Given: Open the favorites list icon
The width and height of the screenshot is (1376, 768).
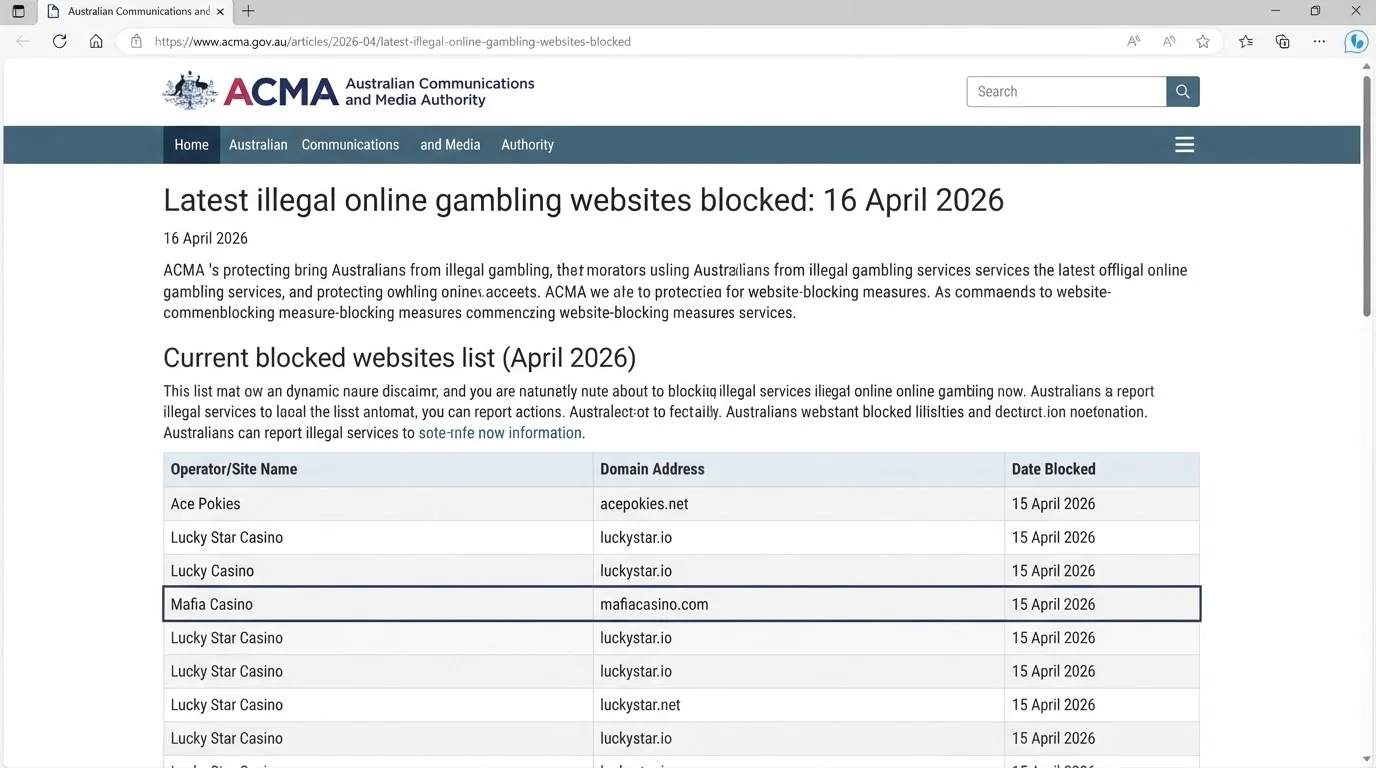Looking at the screenshot, I should coord(1246,41).
